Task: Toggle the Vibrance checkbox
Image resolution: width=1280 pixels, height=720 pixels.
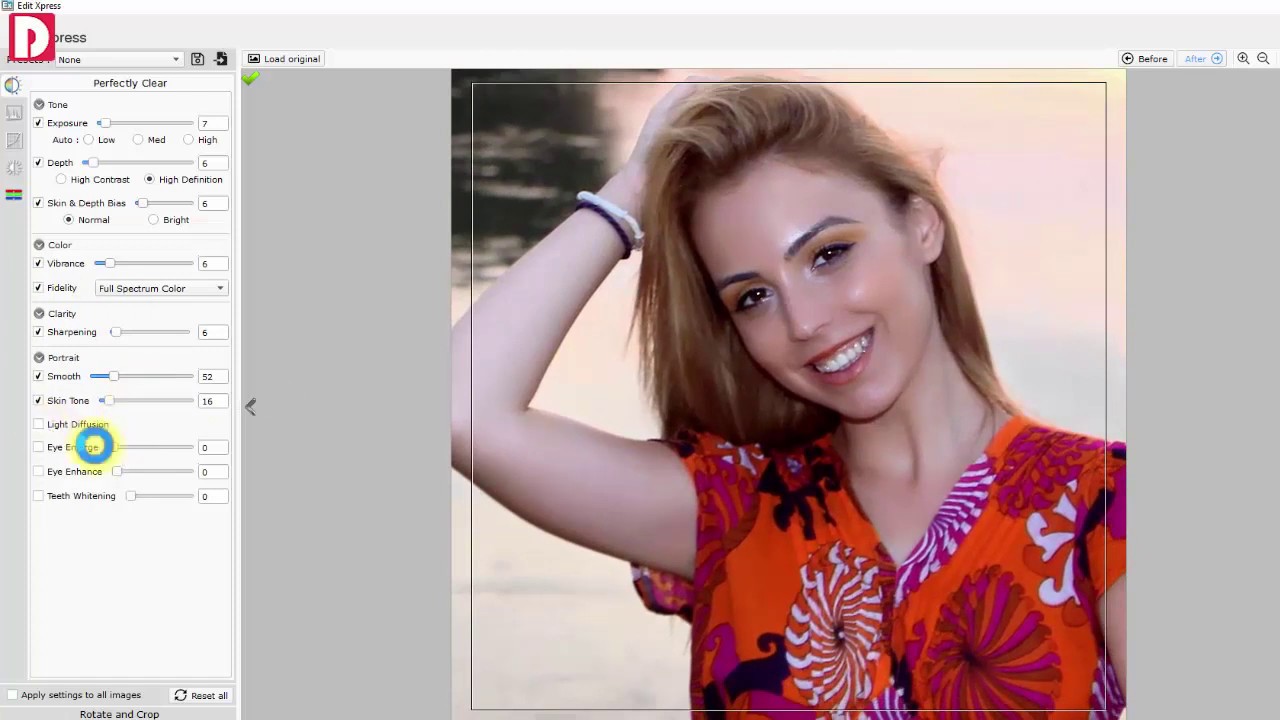Action: [38, 264]
